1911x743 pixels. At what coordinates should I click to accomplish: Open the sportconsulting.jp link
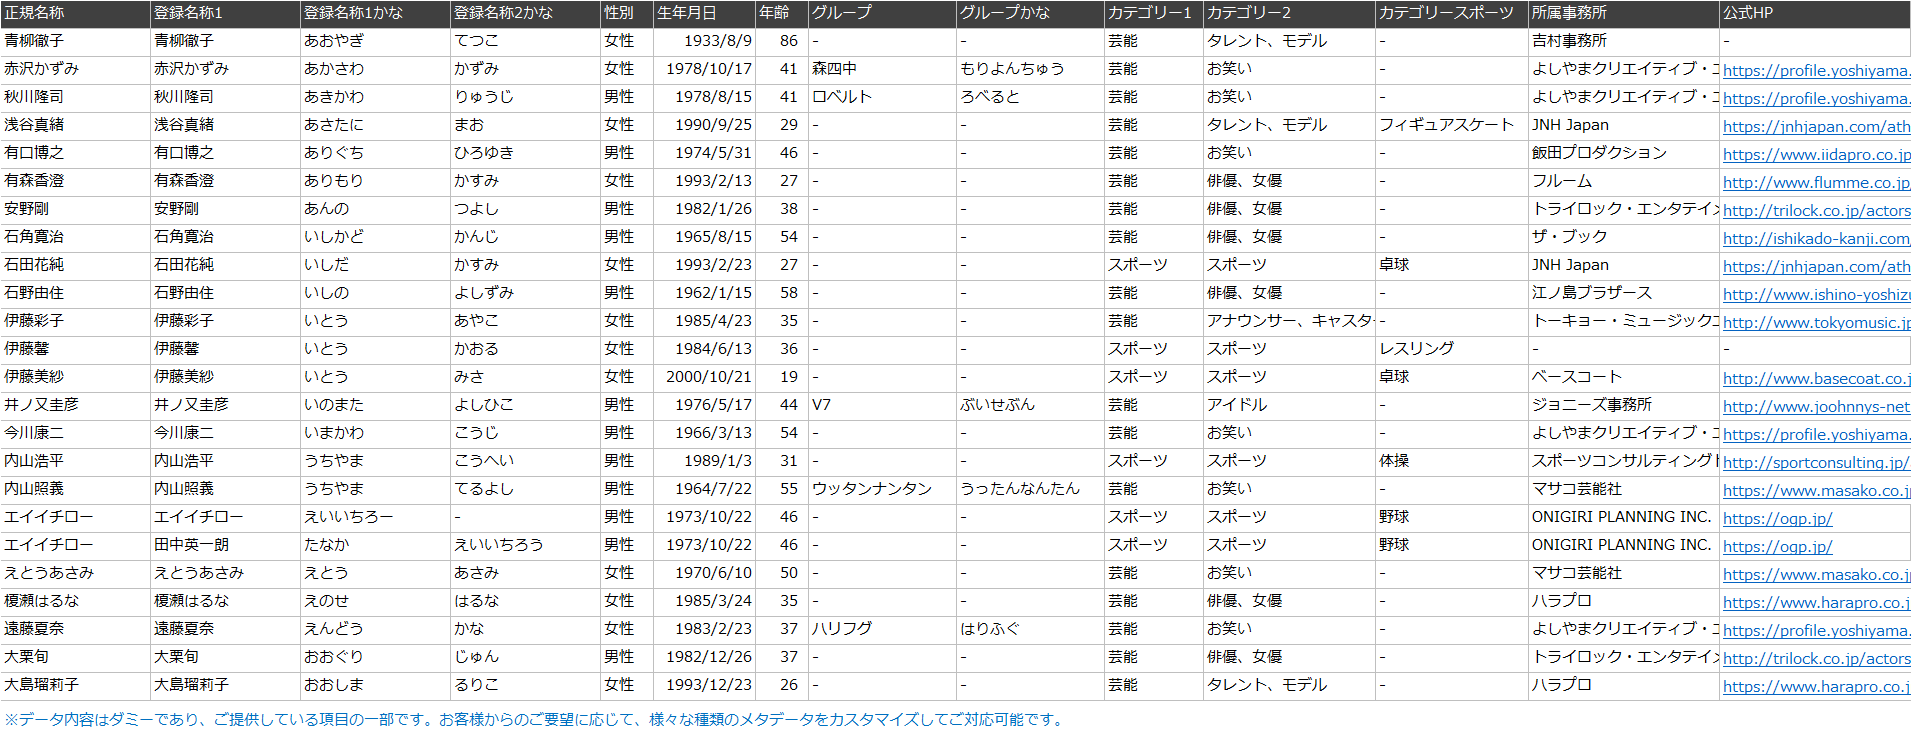[x=1815, y=463]
